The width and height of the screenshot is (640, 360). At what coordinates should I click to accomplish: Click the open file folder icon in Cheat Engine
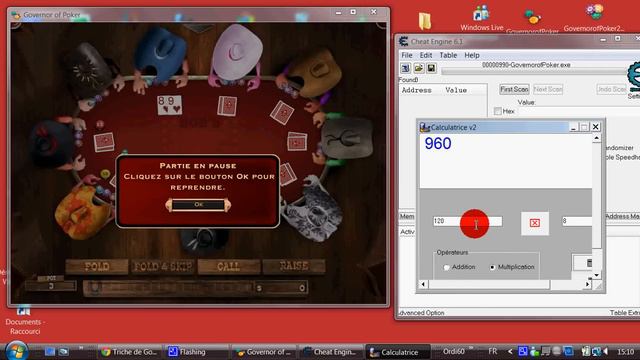click(x=418, y=68)
